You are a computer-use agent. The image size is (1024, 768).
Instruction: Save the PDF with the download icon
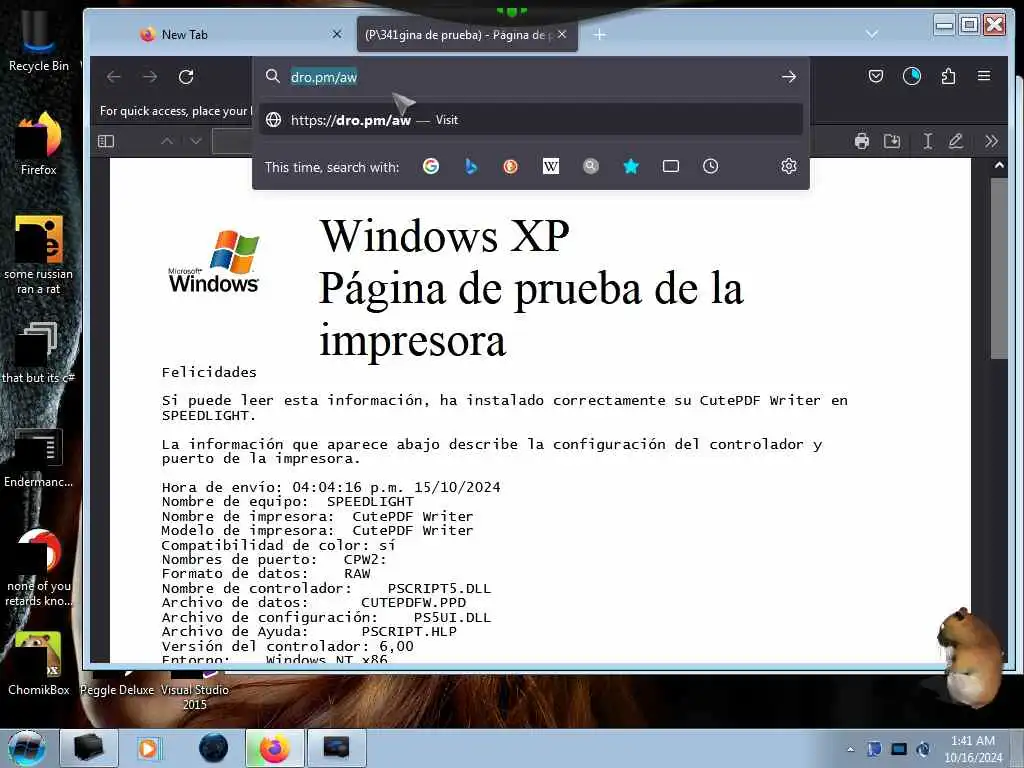(892, 141)
